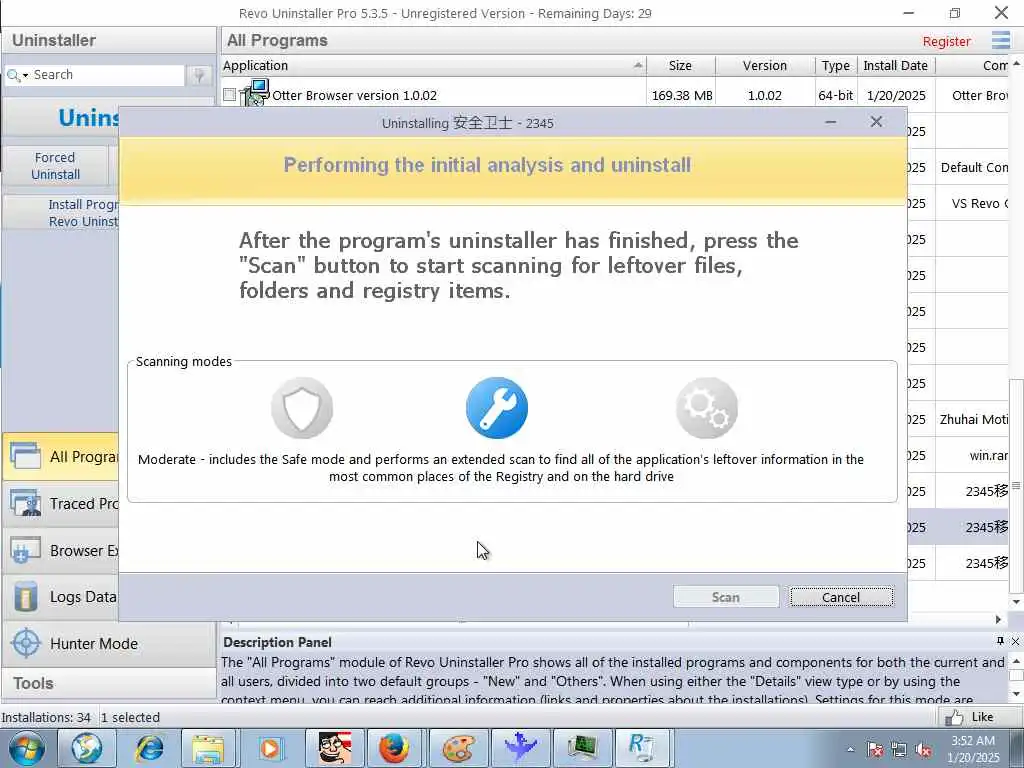Select the Advanced scanning mode gears icon

click(707, 408)
